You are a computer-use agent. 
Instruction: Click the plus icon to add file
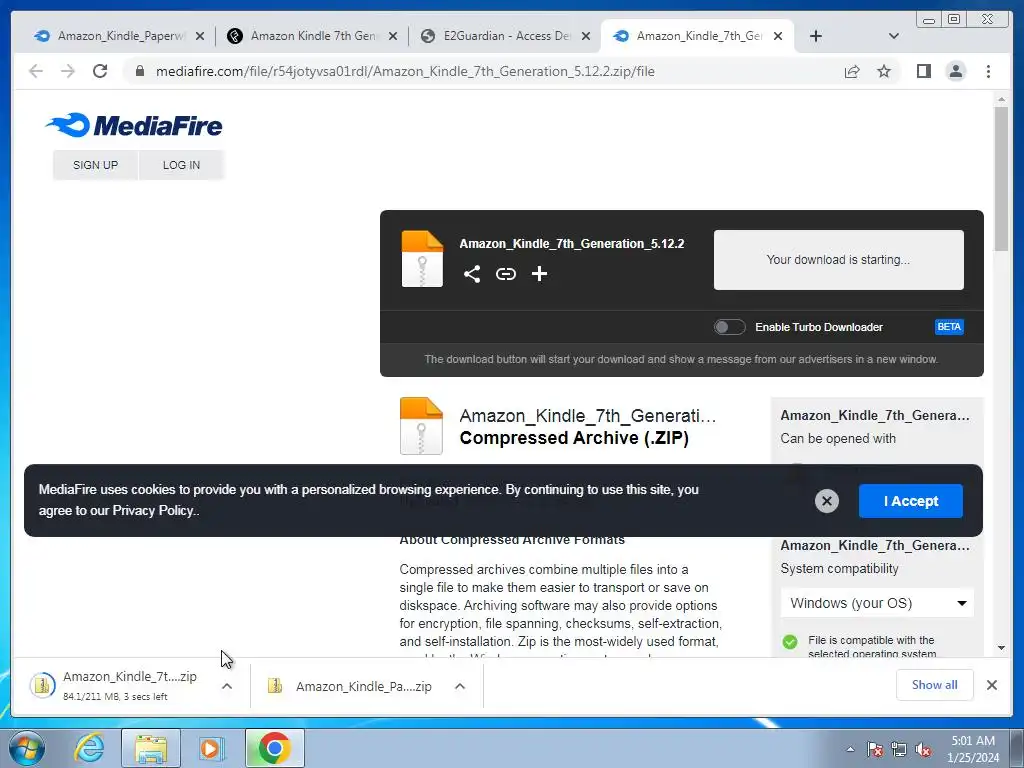point(539,274)
